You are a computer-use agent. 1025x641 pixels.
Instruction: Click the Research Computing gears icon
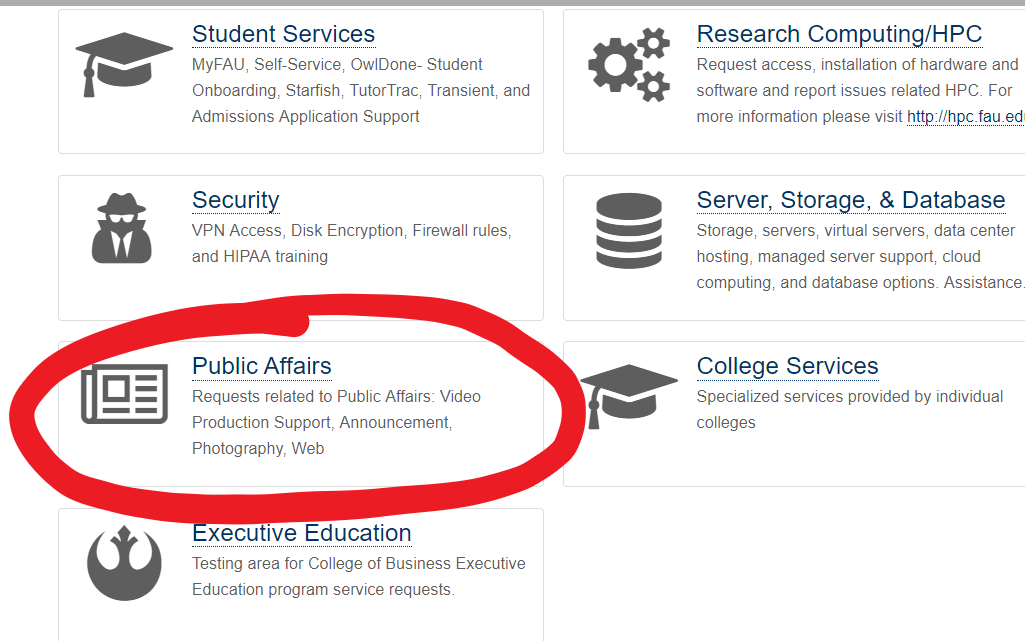[x=628, y=64]
